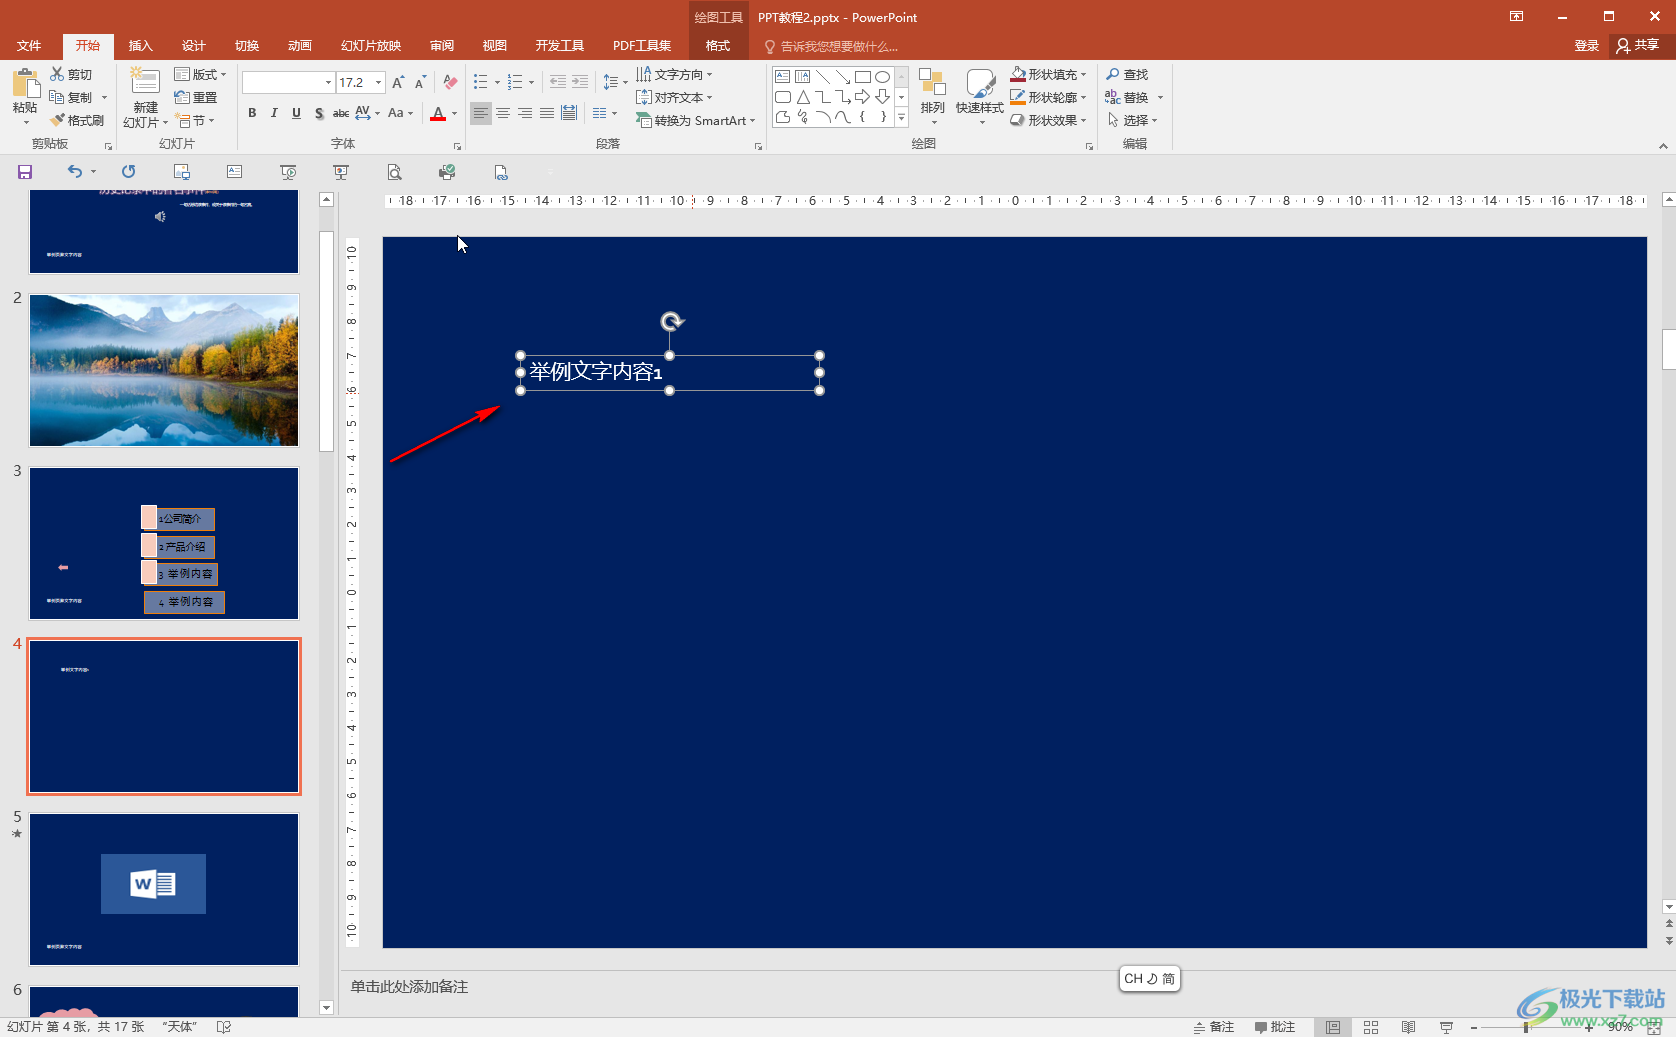
Task: Toggle Underline formatting
Action: pyautogui.click(x=296, y=113)
